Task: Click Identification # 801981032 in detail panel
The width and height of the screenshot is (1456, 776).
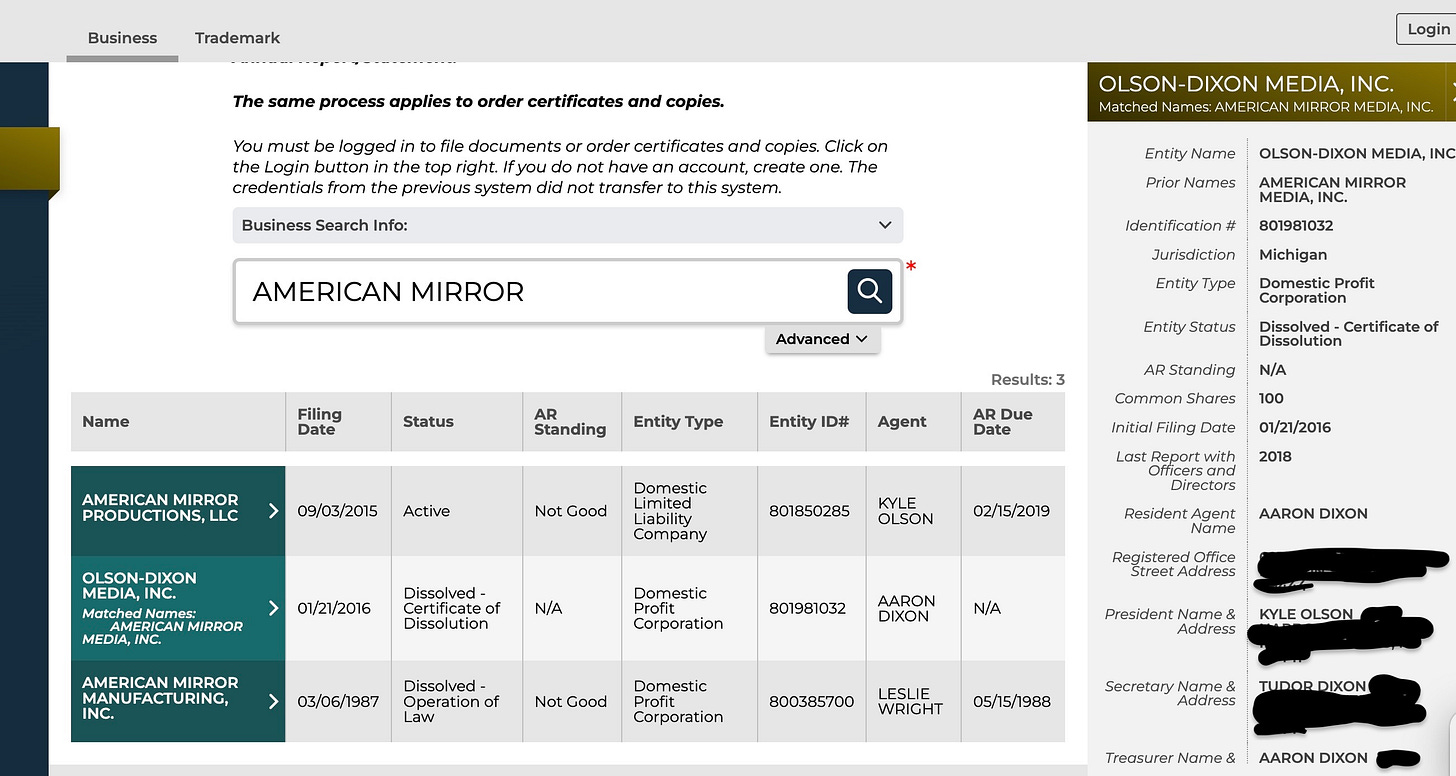Action: point(1296,226)
